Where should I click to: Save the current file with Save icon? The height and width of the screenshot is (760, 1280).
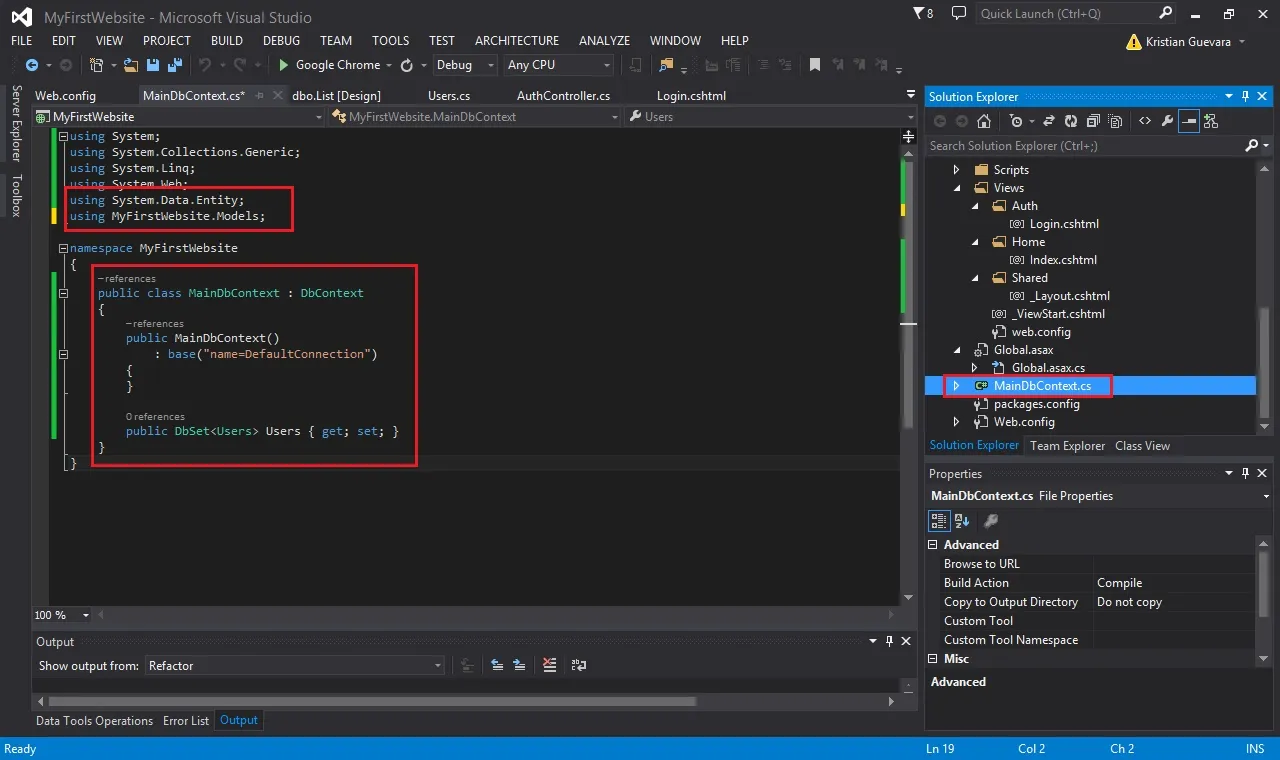point(152,65)
